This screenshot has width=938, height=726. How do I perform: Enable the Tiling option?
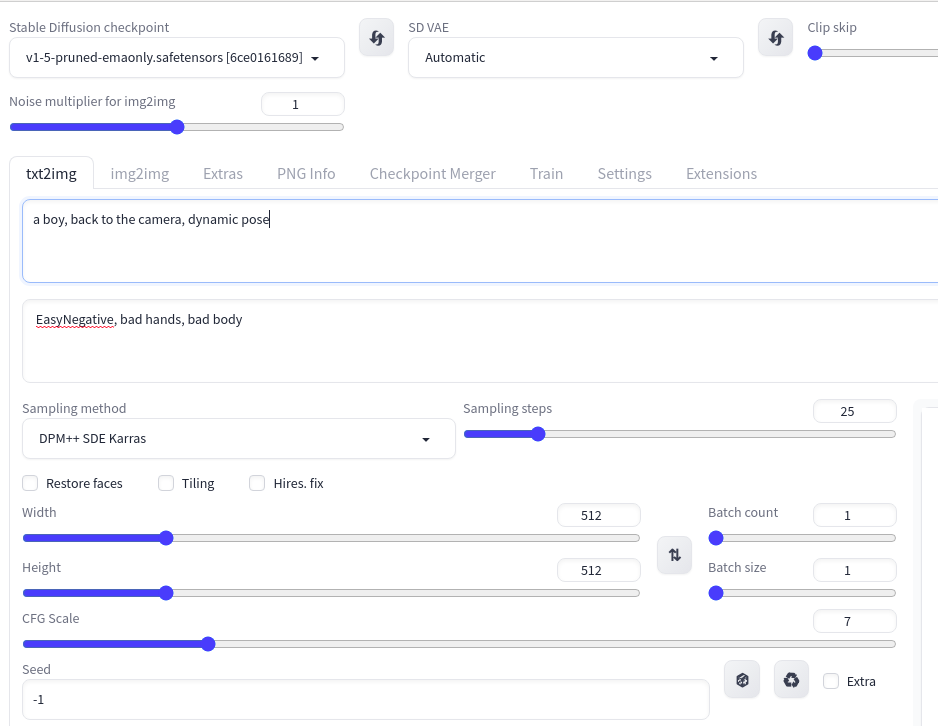click(x=167, y=483)
